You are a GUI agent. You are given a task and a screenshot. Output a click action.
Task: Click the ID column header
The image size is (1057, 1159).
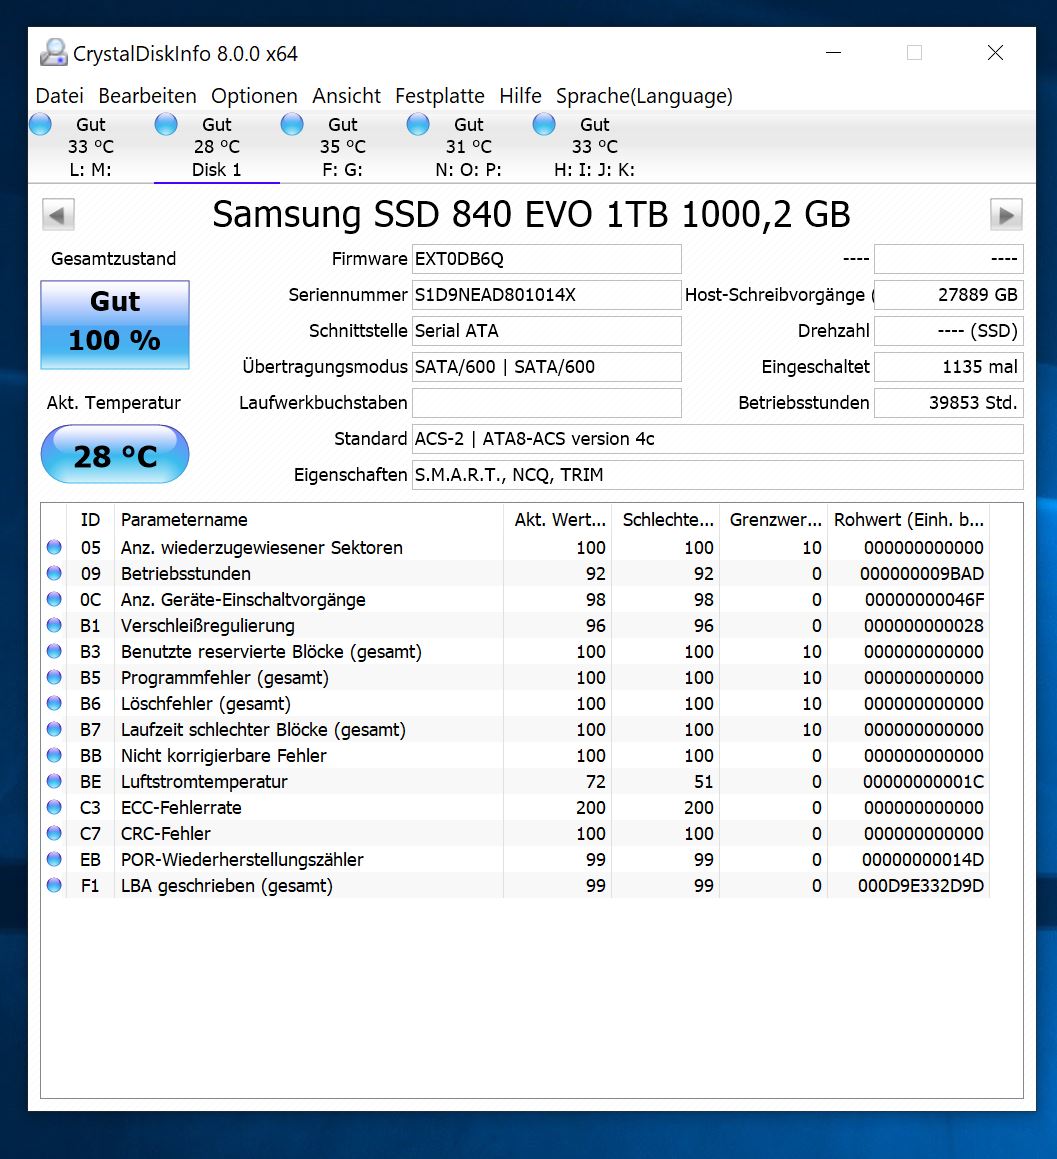tap(90, 520)
